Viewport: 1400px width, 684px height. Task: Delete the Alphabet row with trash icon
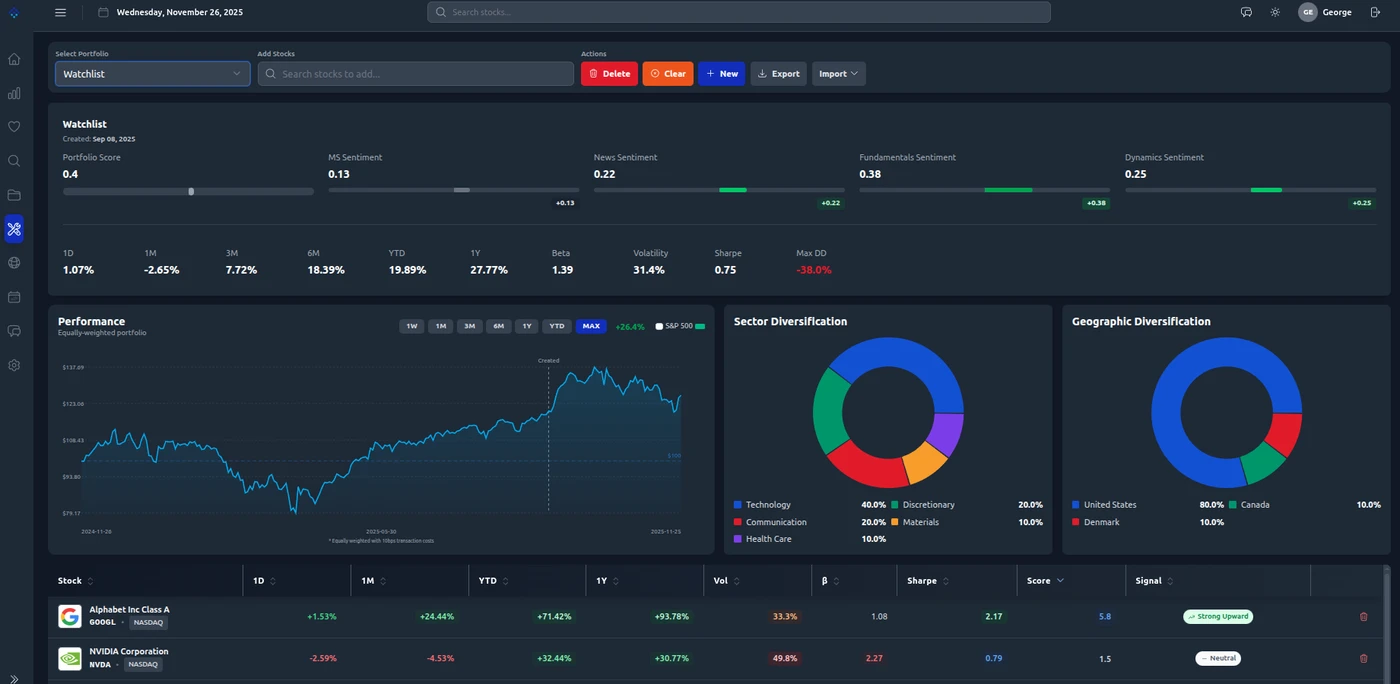(x=1363, y=616)
